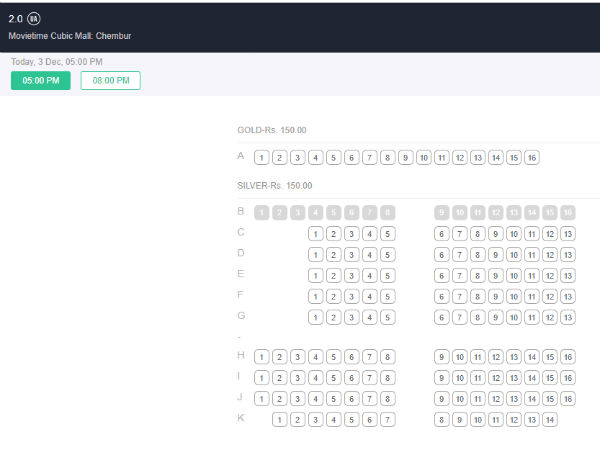Select seat 5 in row D
600x450 pixels.
coord(388,255)
